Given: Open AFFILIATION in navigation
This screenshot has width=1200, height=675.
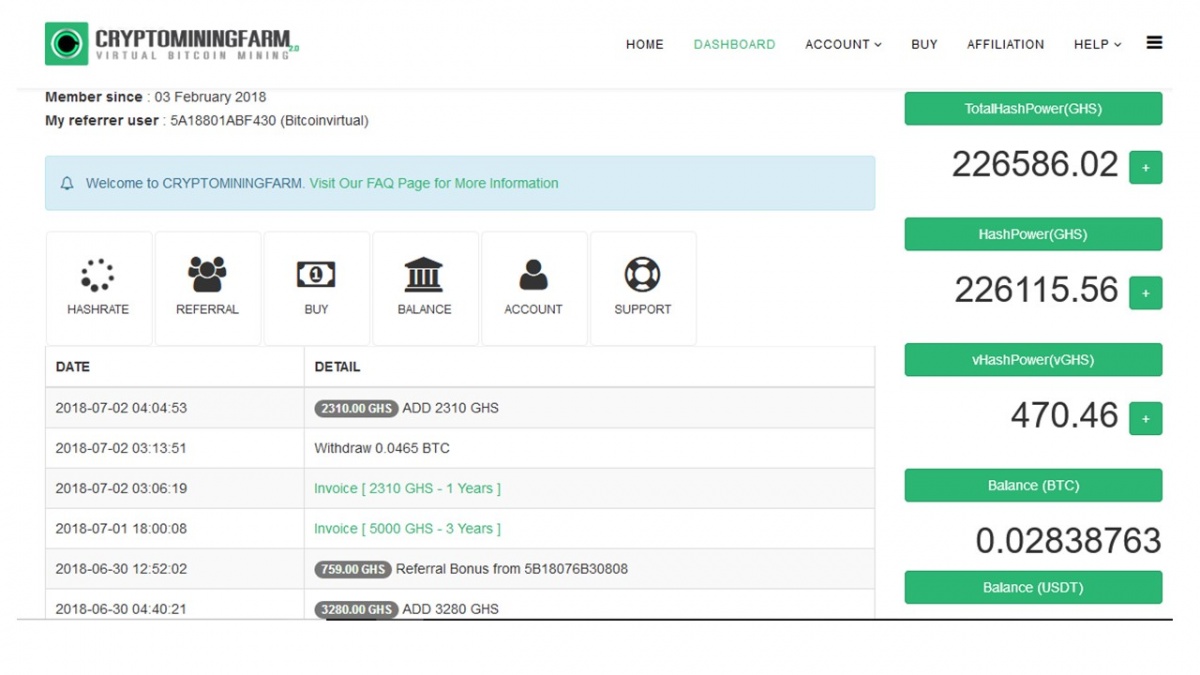Looking at the screenshot, I should (x=1006, y=44).
